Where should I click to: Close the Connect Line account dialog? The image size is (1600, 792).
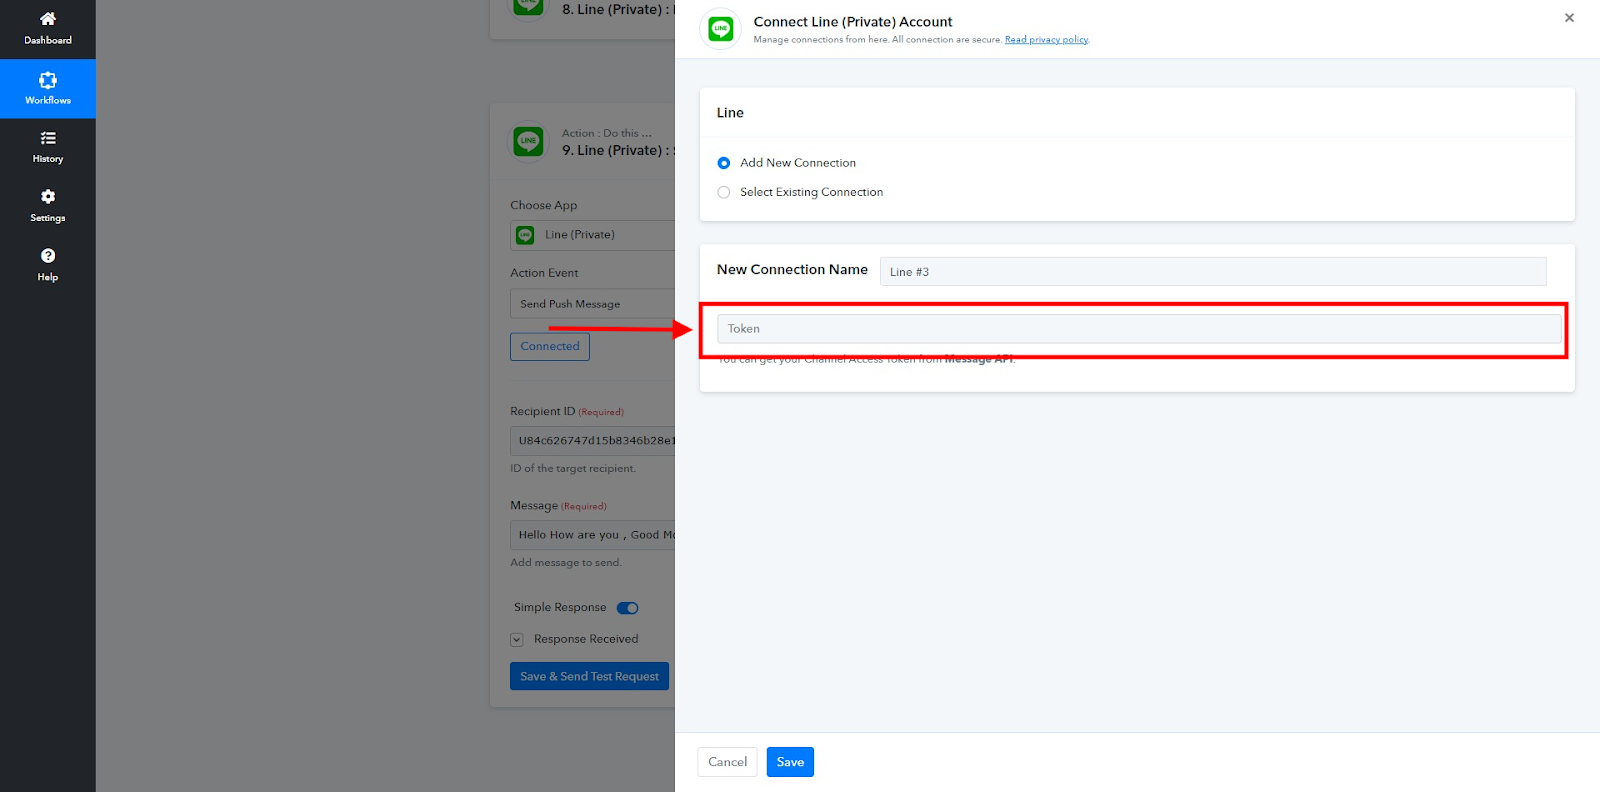coord(1569,18)
